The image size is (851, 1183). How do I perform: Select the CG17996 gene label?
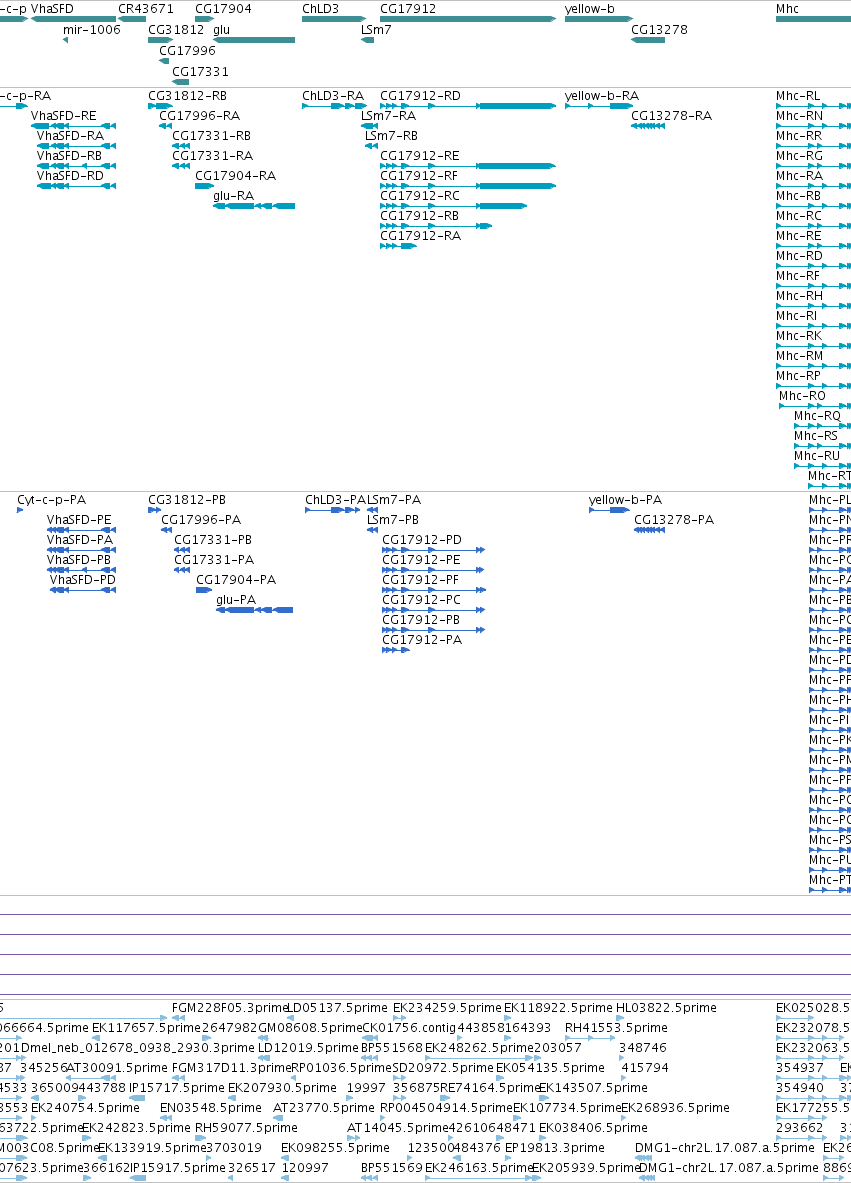(x=187, y=51)
